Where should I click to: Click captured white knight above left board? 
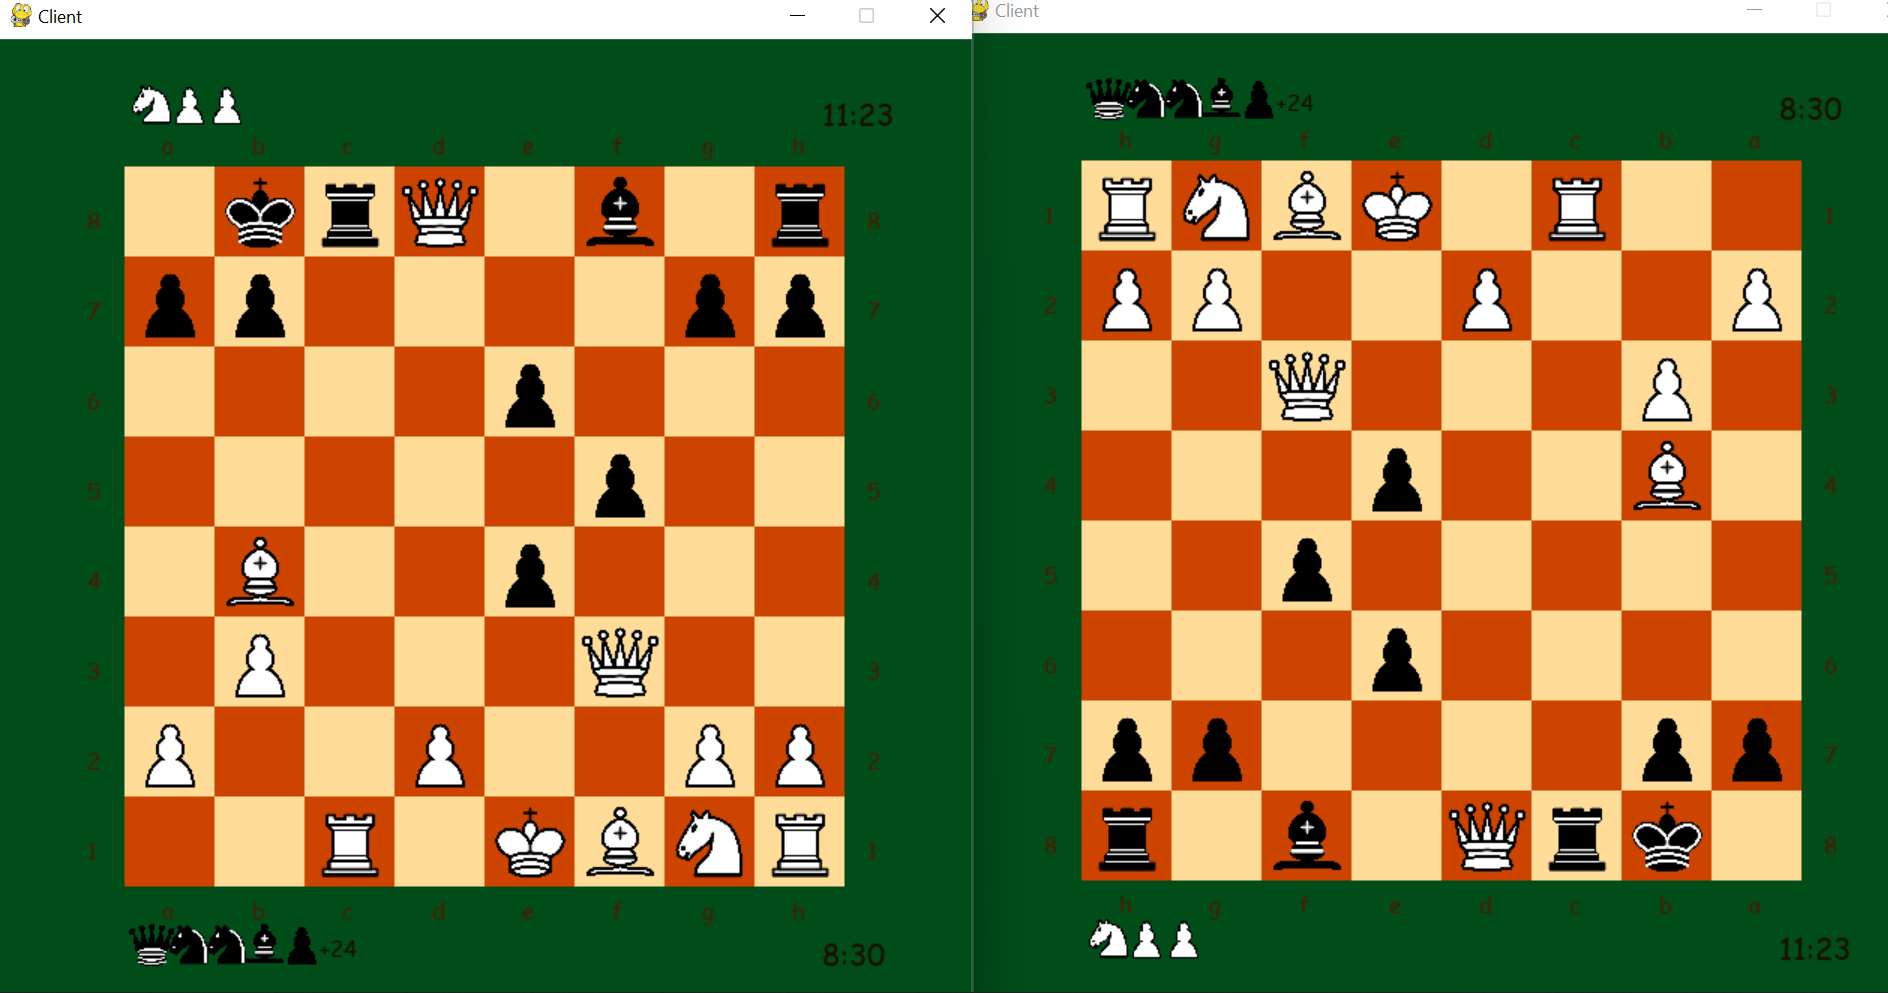coord(152,105)
